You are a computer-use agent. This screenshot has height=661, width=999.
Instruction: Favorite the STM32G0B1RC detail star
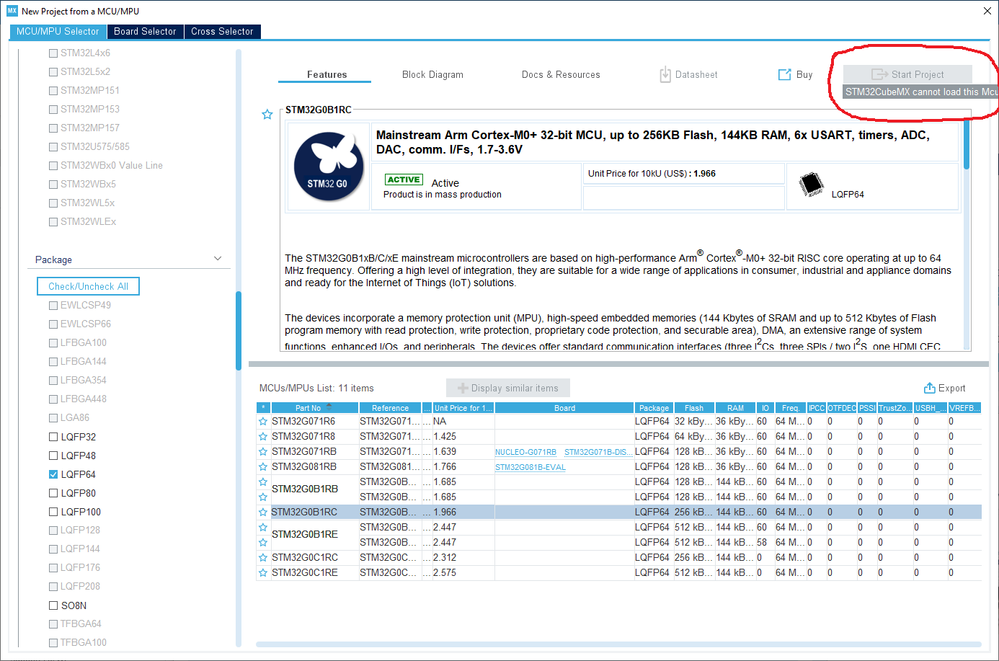click(267, 115)
